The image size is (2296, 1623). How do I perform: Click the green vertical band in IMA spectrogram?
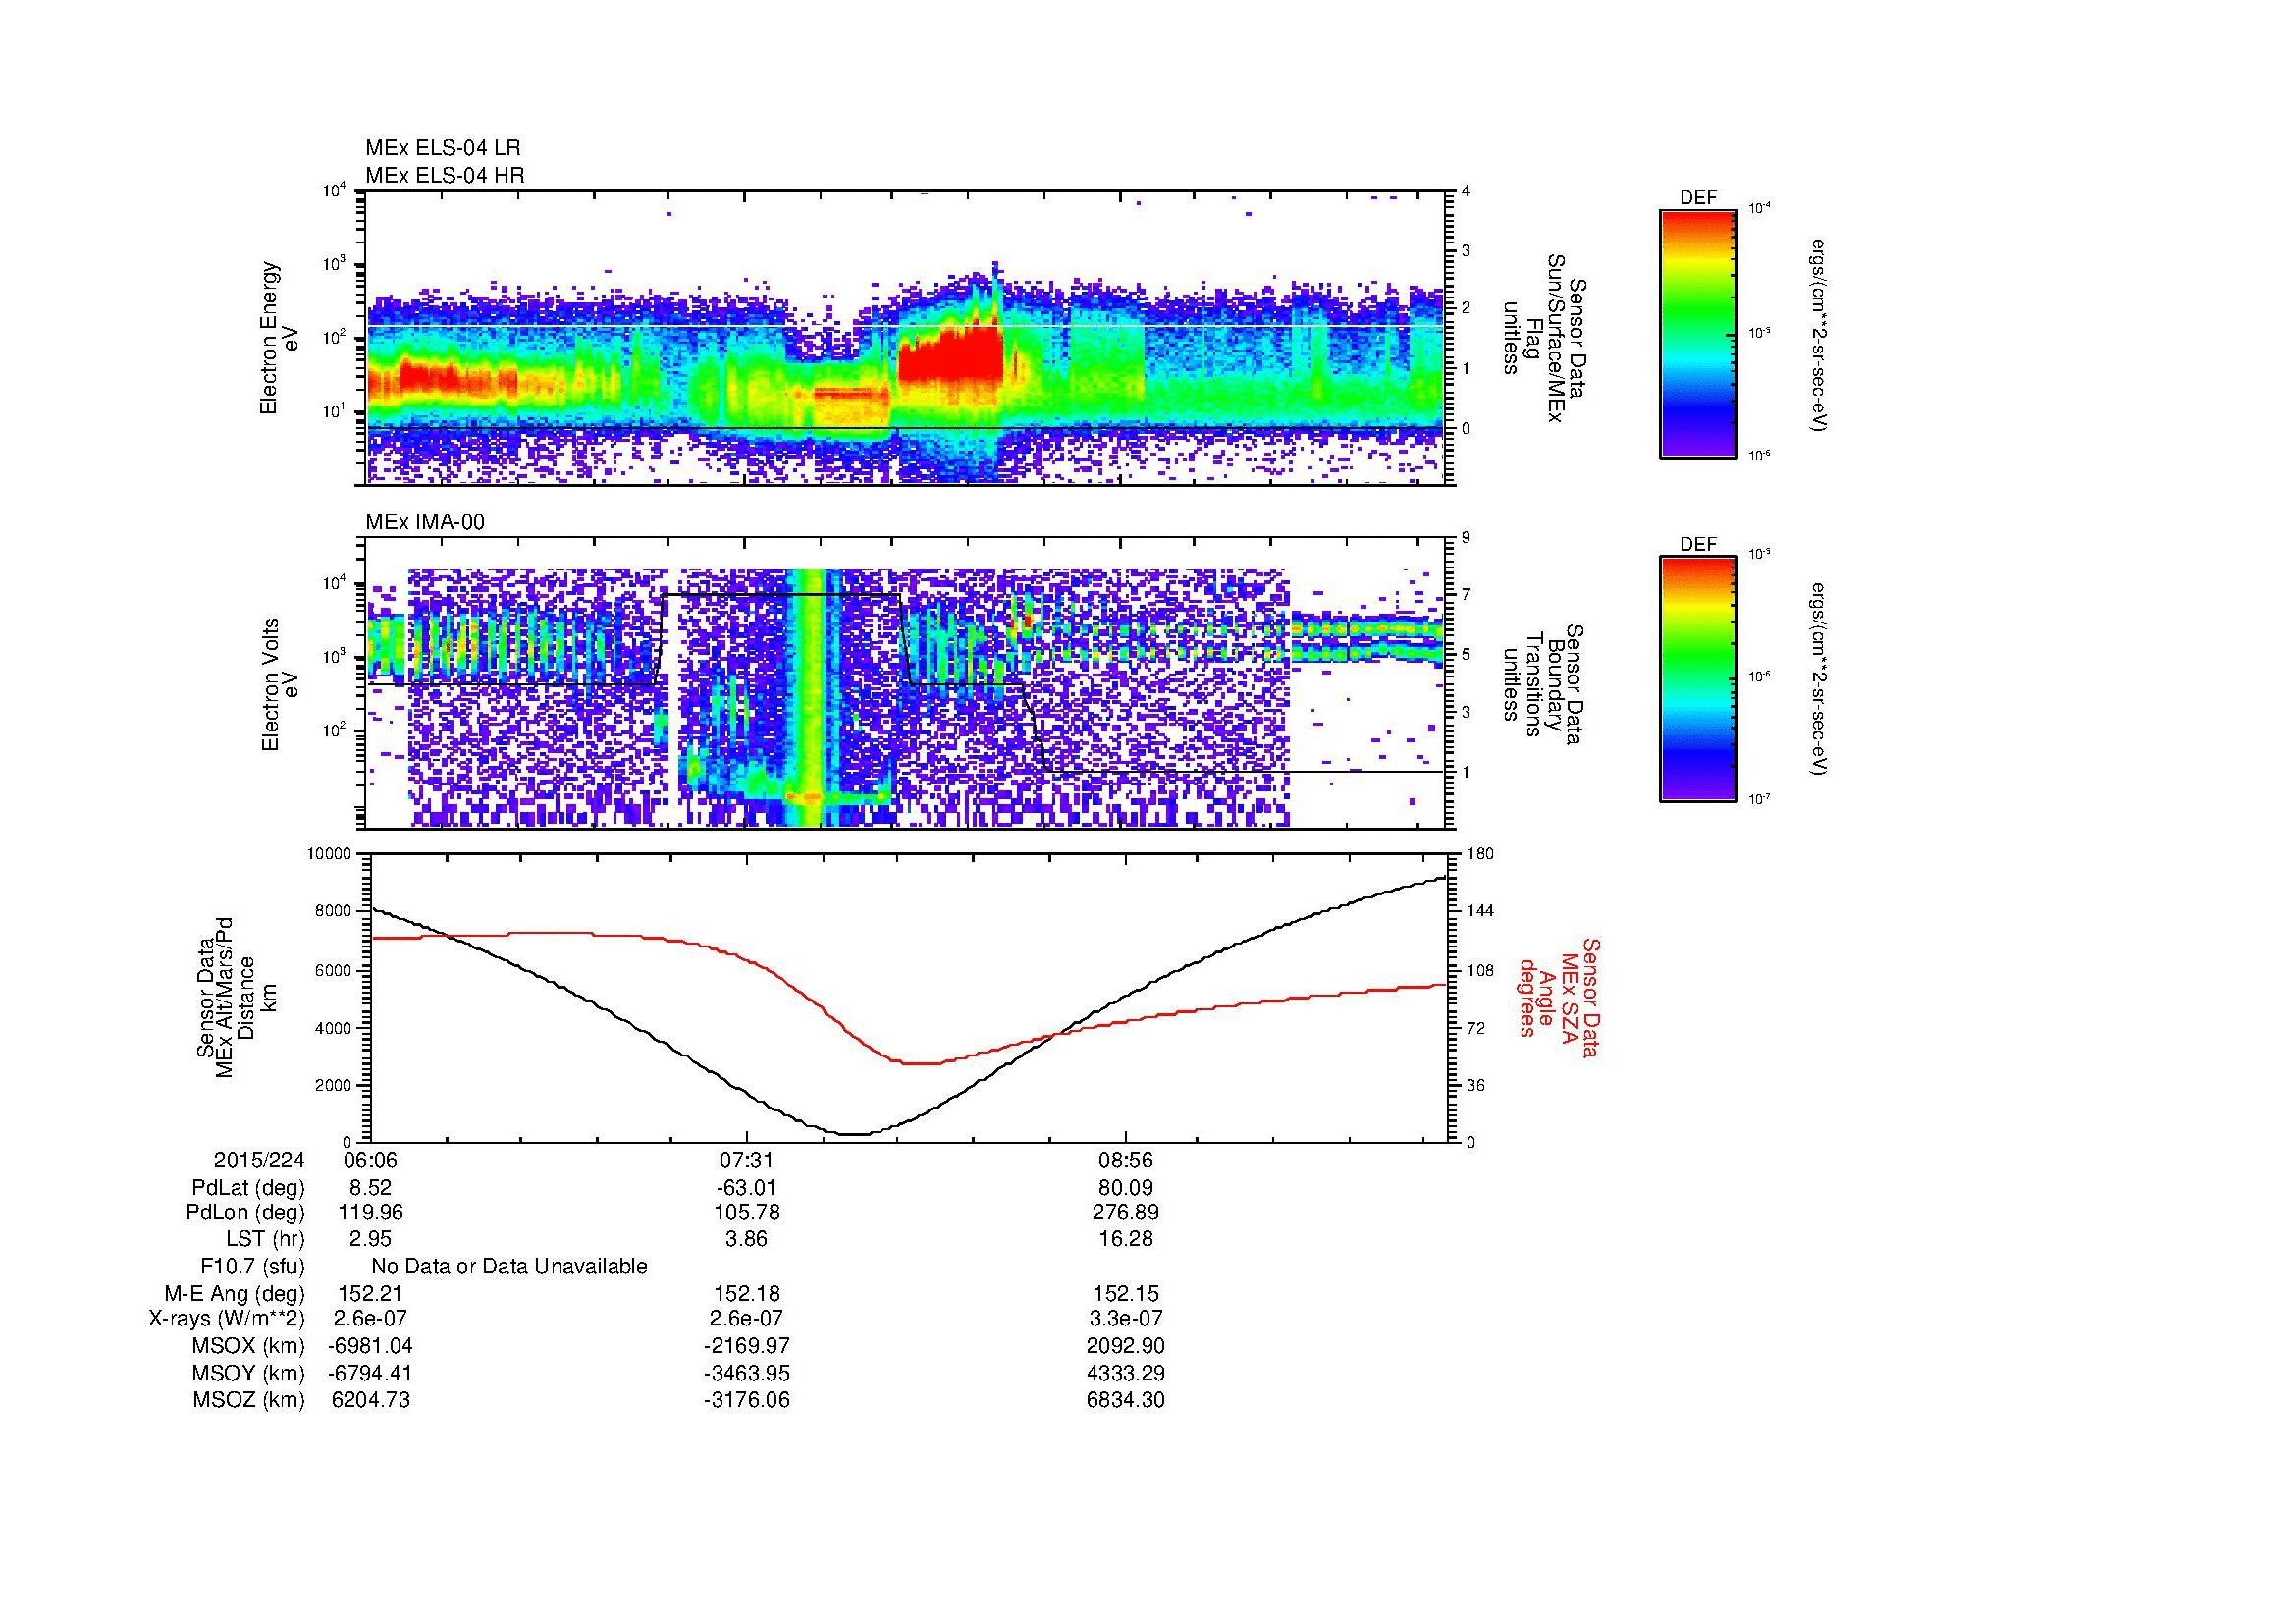(x=811, y=698)
